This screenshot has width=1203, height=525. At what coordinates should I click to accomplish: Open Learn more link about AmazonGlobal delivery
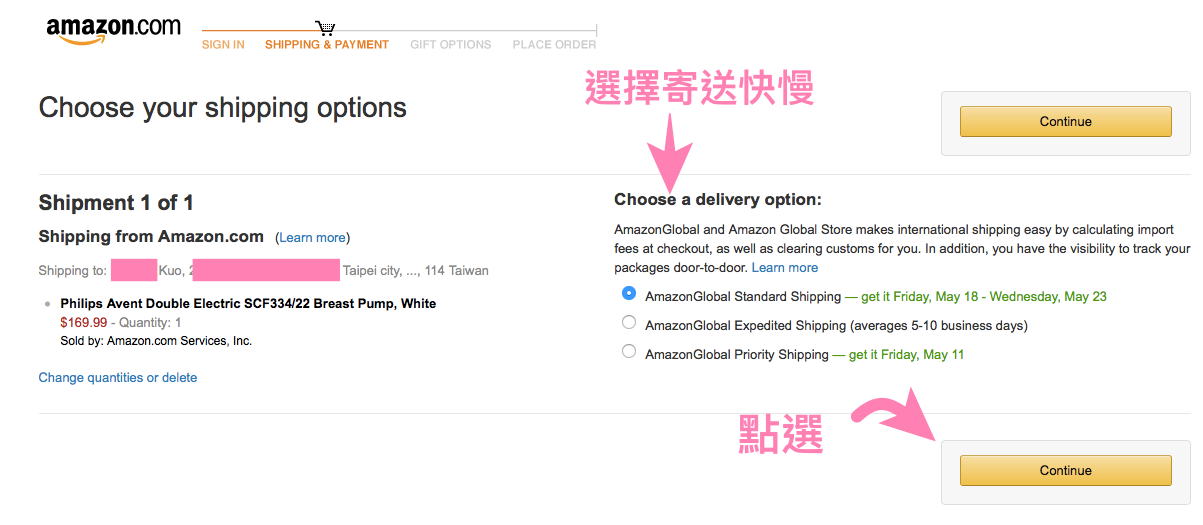[x=785, y=268]
